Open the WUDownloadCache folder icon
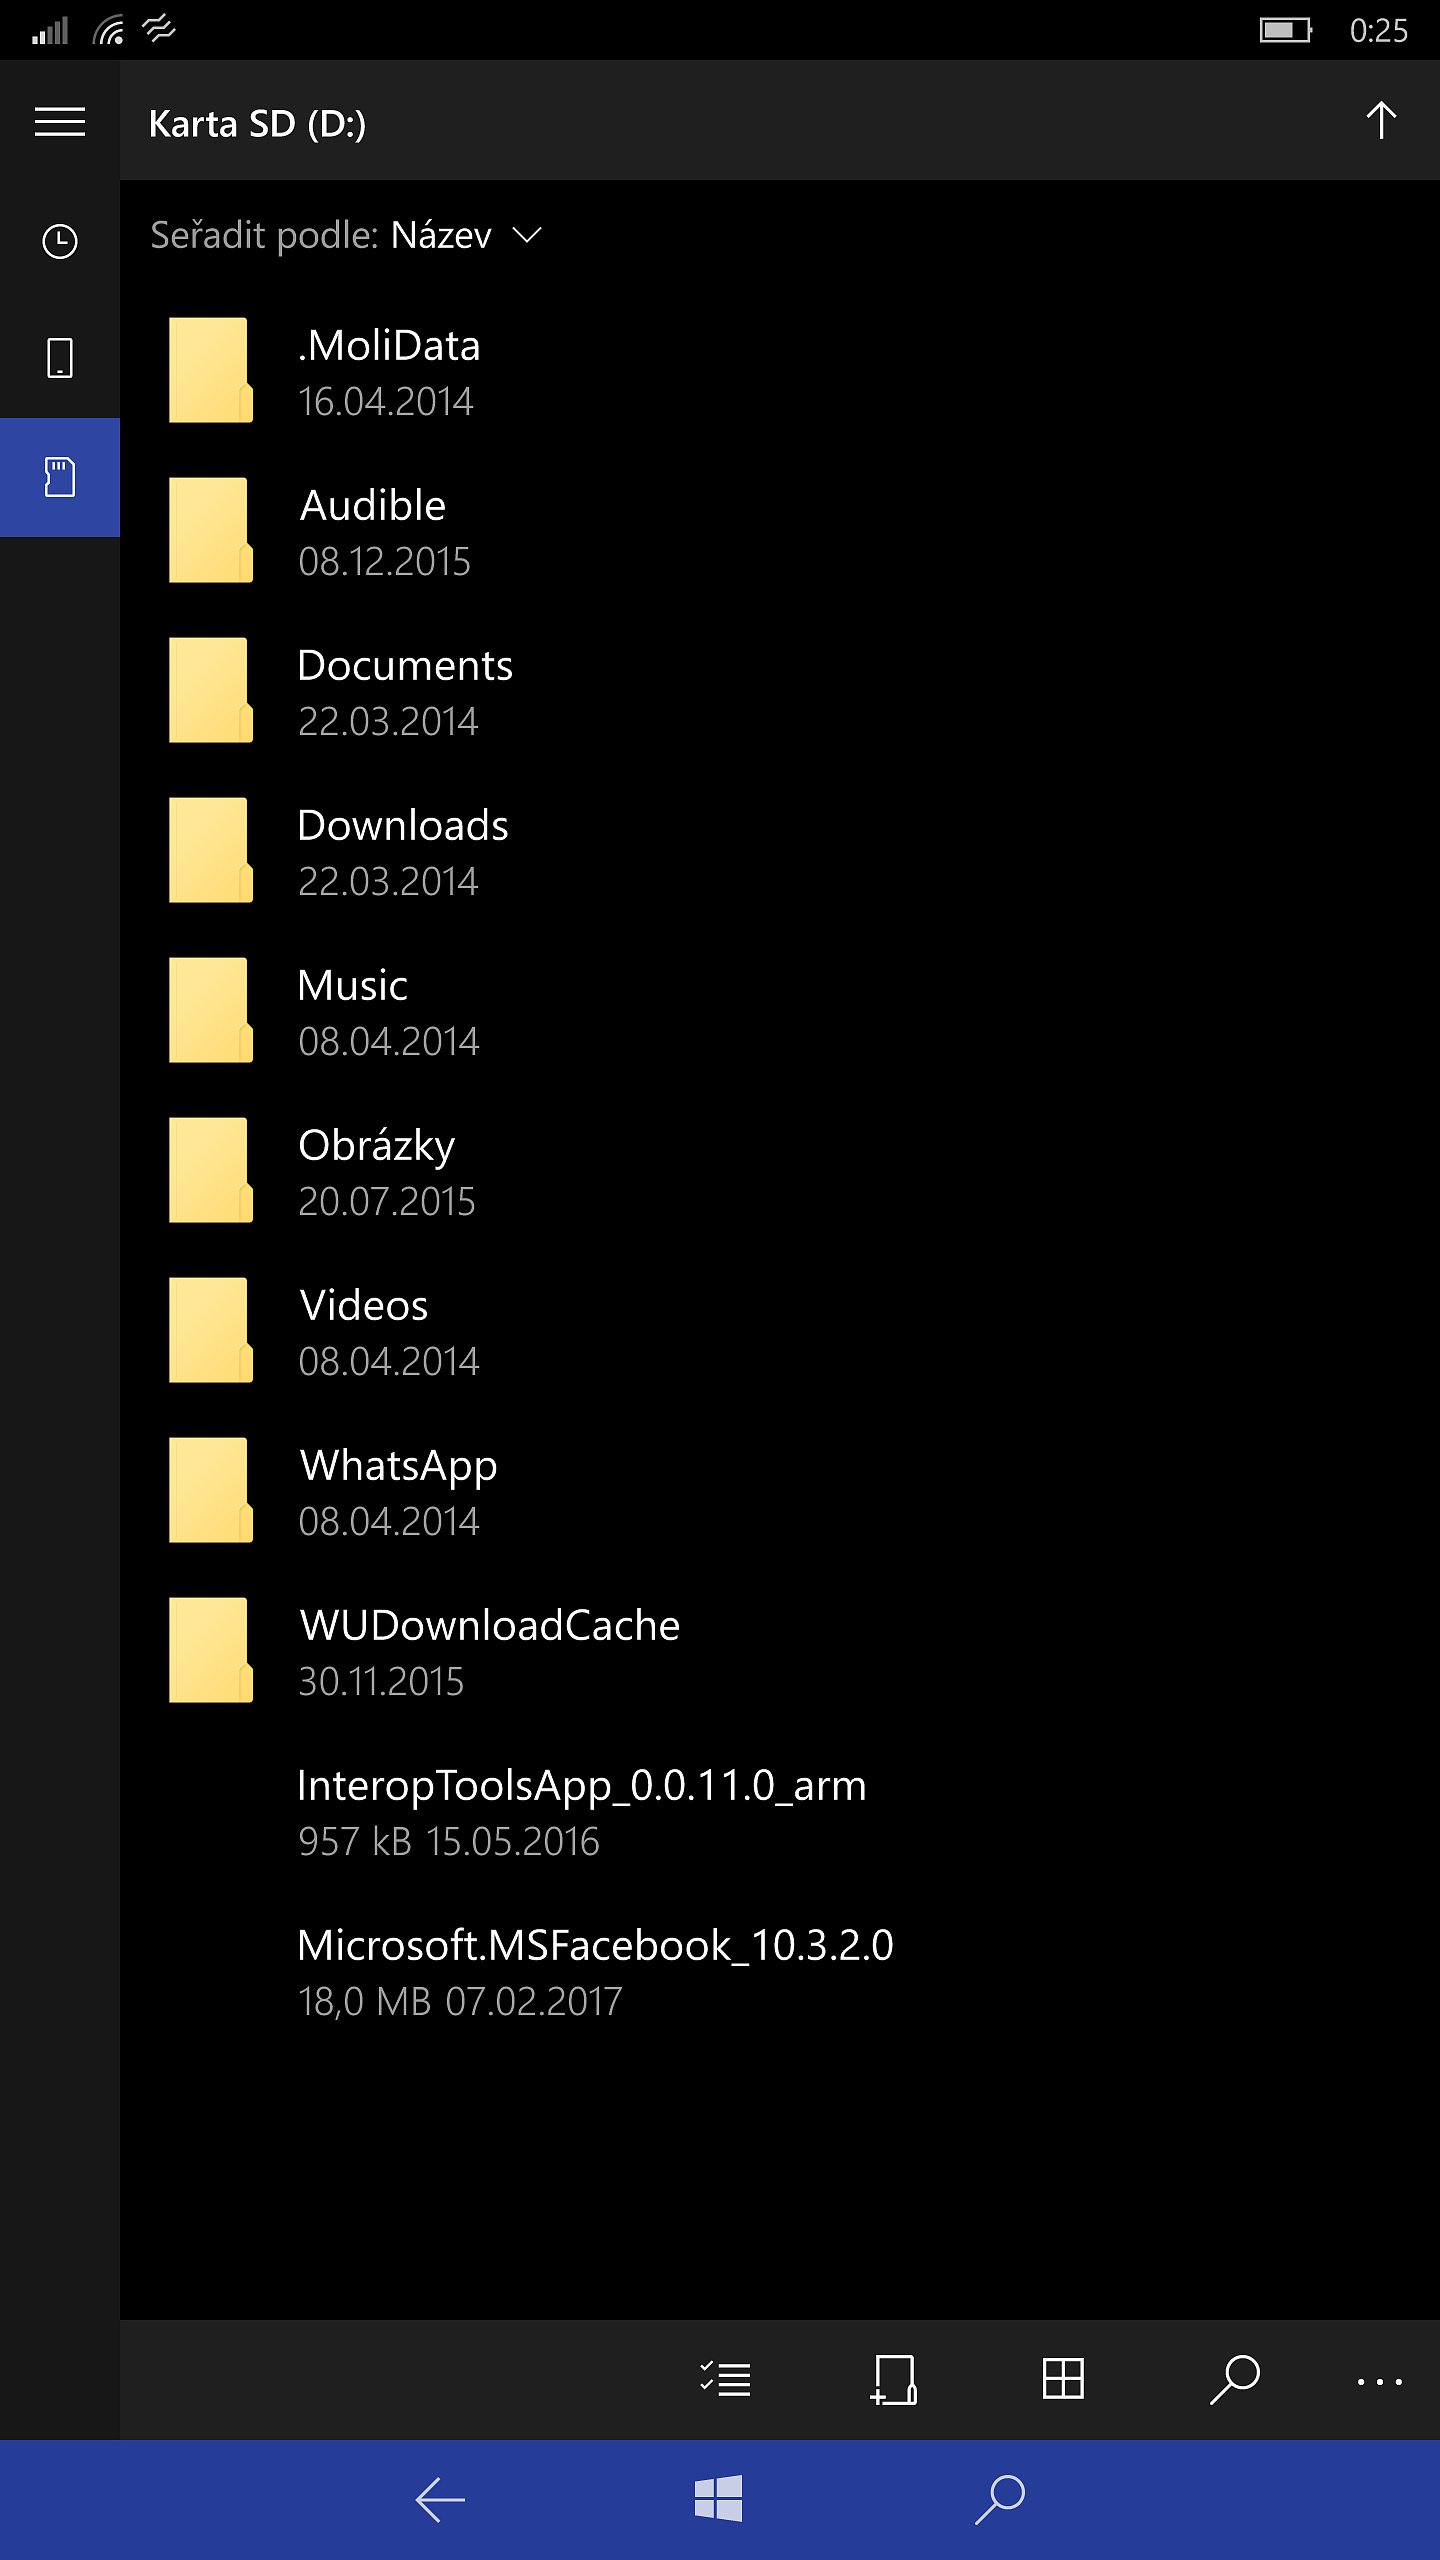 210,1650
